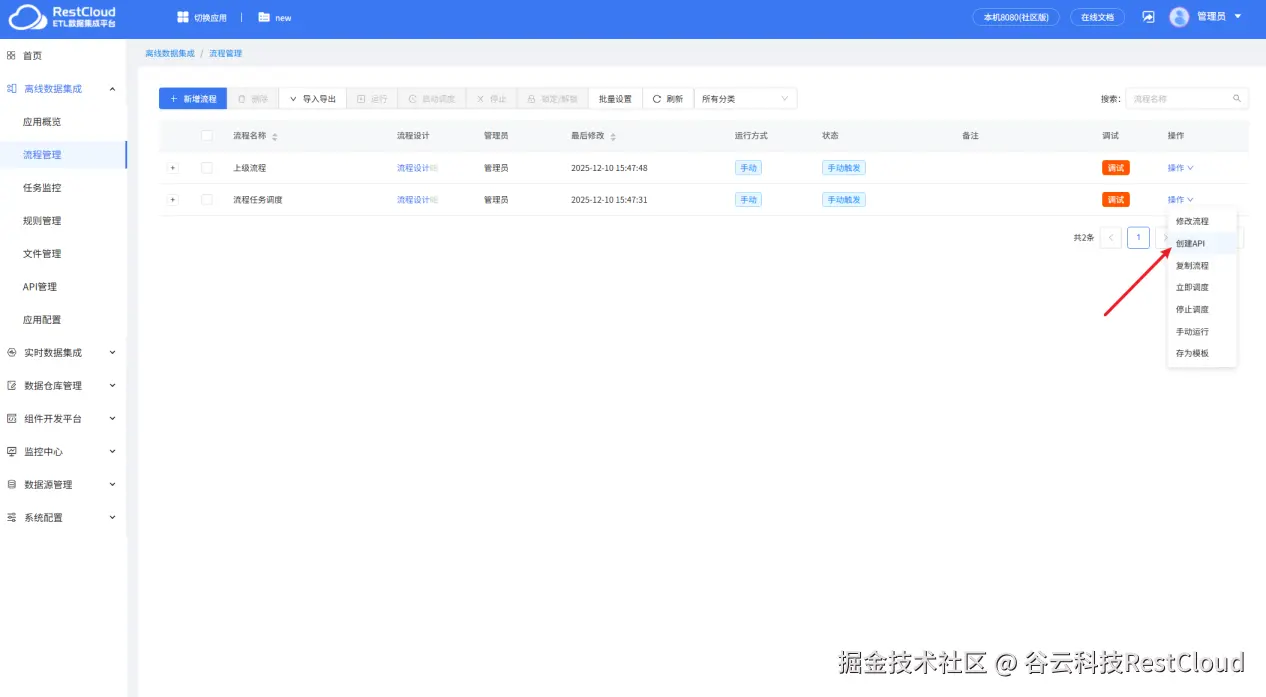Image resolution: width=1266 pixels, height=697 pixels.
Task: Check the checkbox for 流程任务调度 row
Action: pos(206,199)
